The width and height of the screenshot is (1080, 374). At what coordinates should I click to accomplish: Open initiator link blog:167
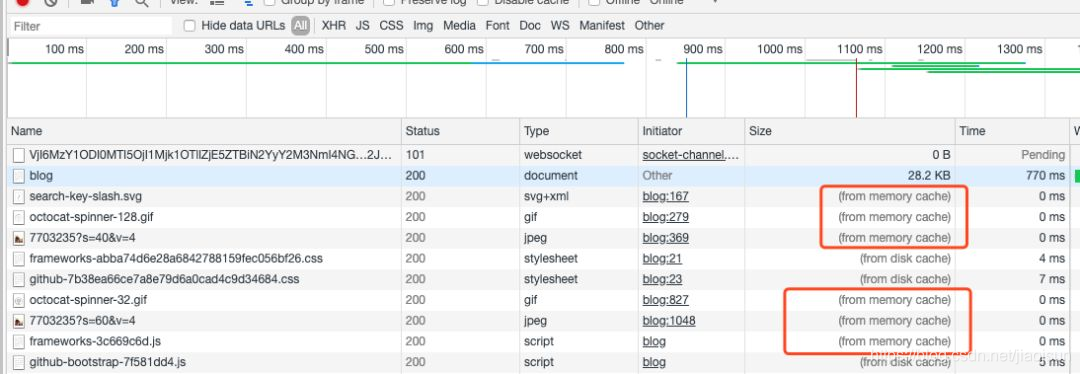coord(665,196)
